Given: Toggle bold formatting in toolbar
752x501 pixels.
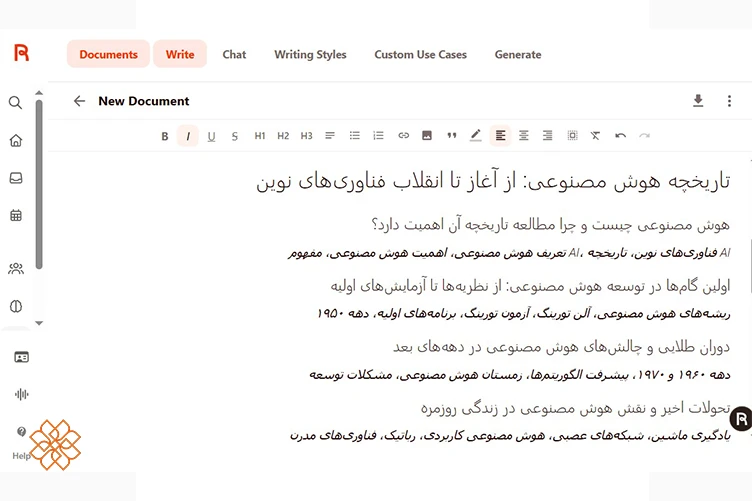Looking at the screenshot, I should click(x=164, y=136).
